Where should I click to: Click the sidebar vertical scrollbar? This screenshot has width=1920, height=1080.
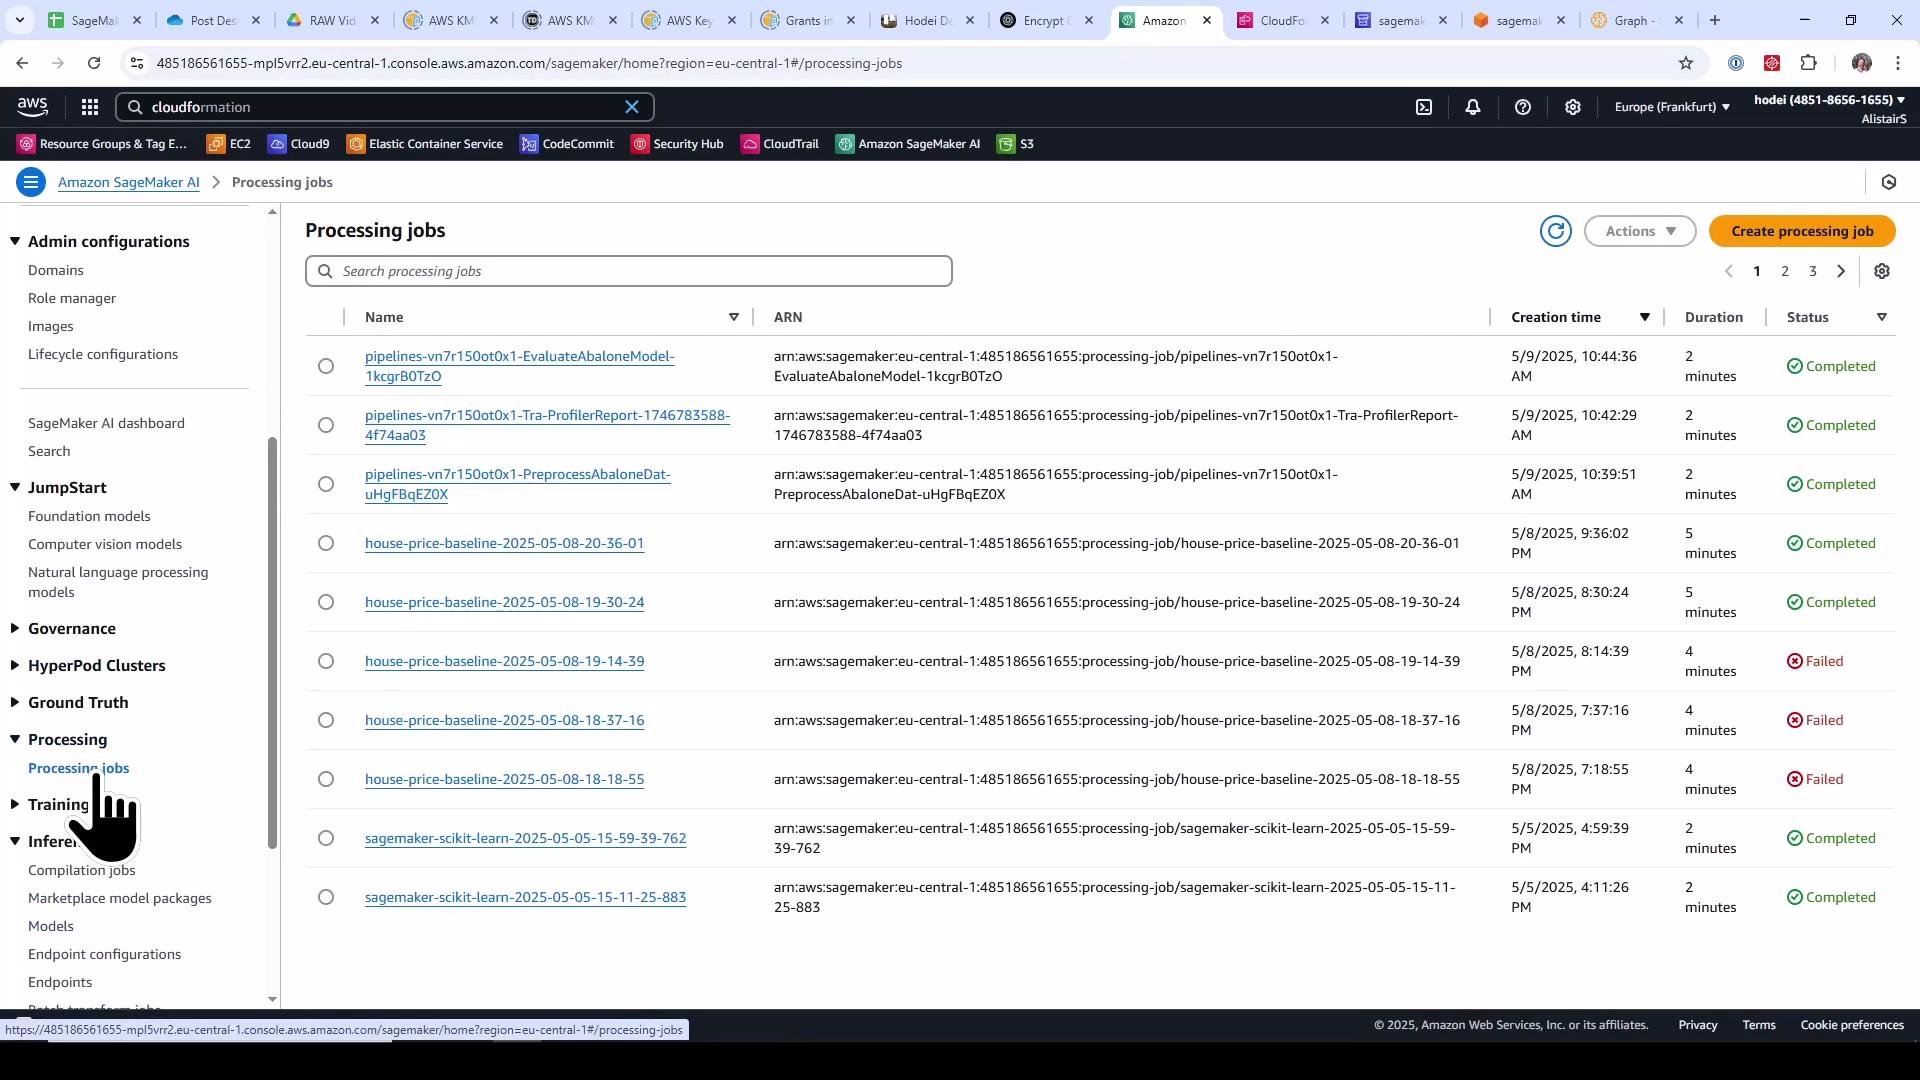click(272, 643)
